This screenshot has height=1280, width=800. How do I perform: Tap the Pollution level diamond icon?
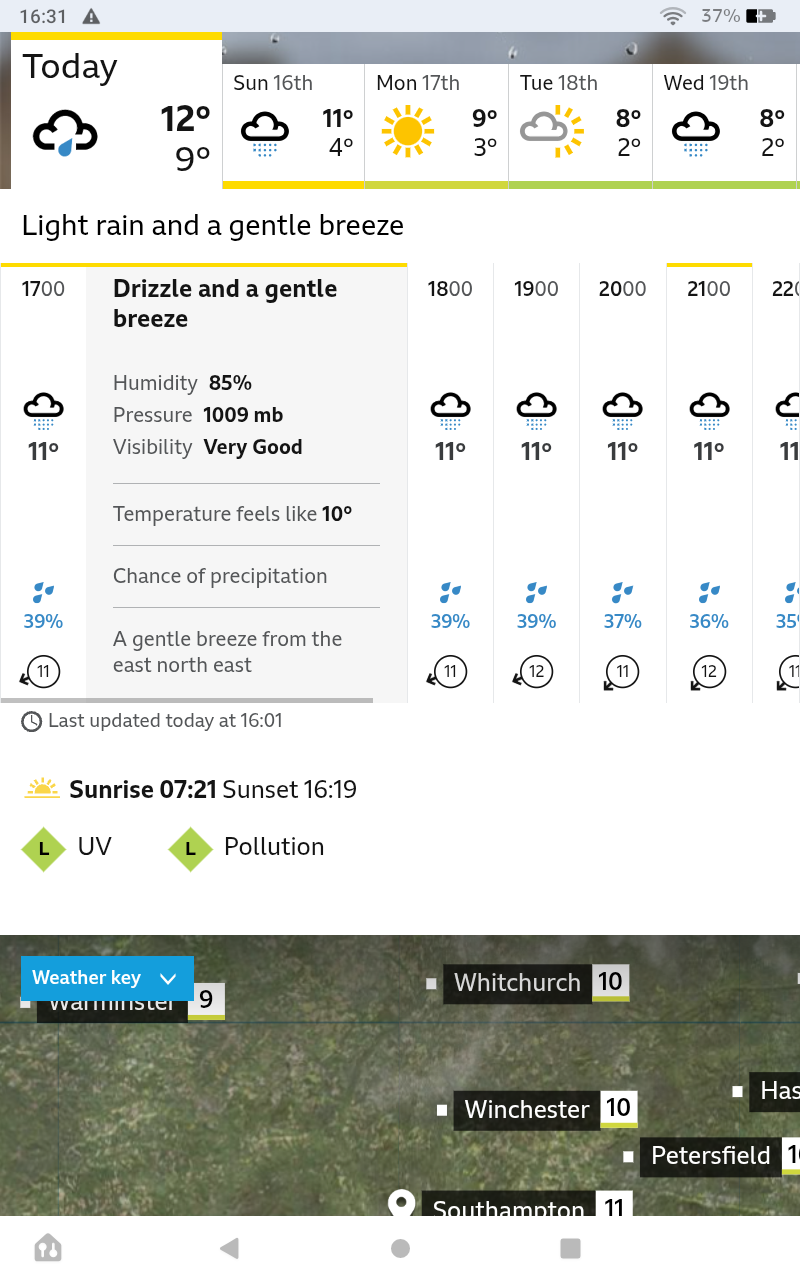pyautogui.click(x=190, y=849)
